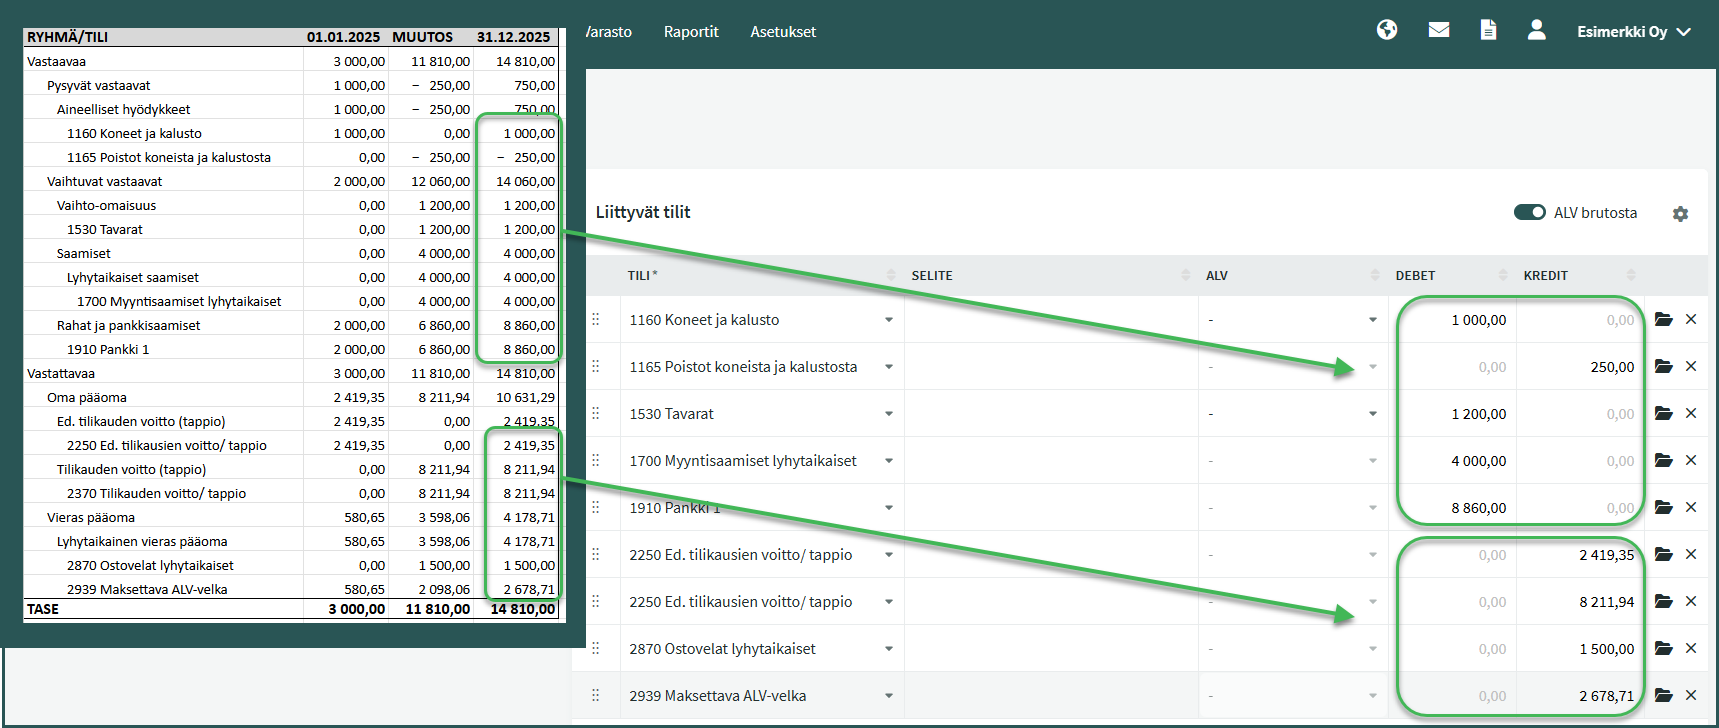
Task: Remove the 1530 Tavarat row
Action: pos(1691,414)
